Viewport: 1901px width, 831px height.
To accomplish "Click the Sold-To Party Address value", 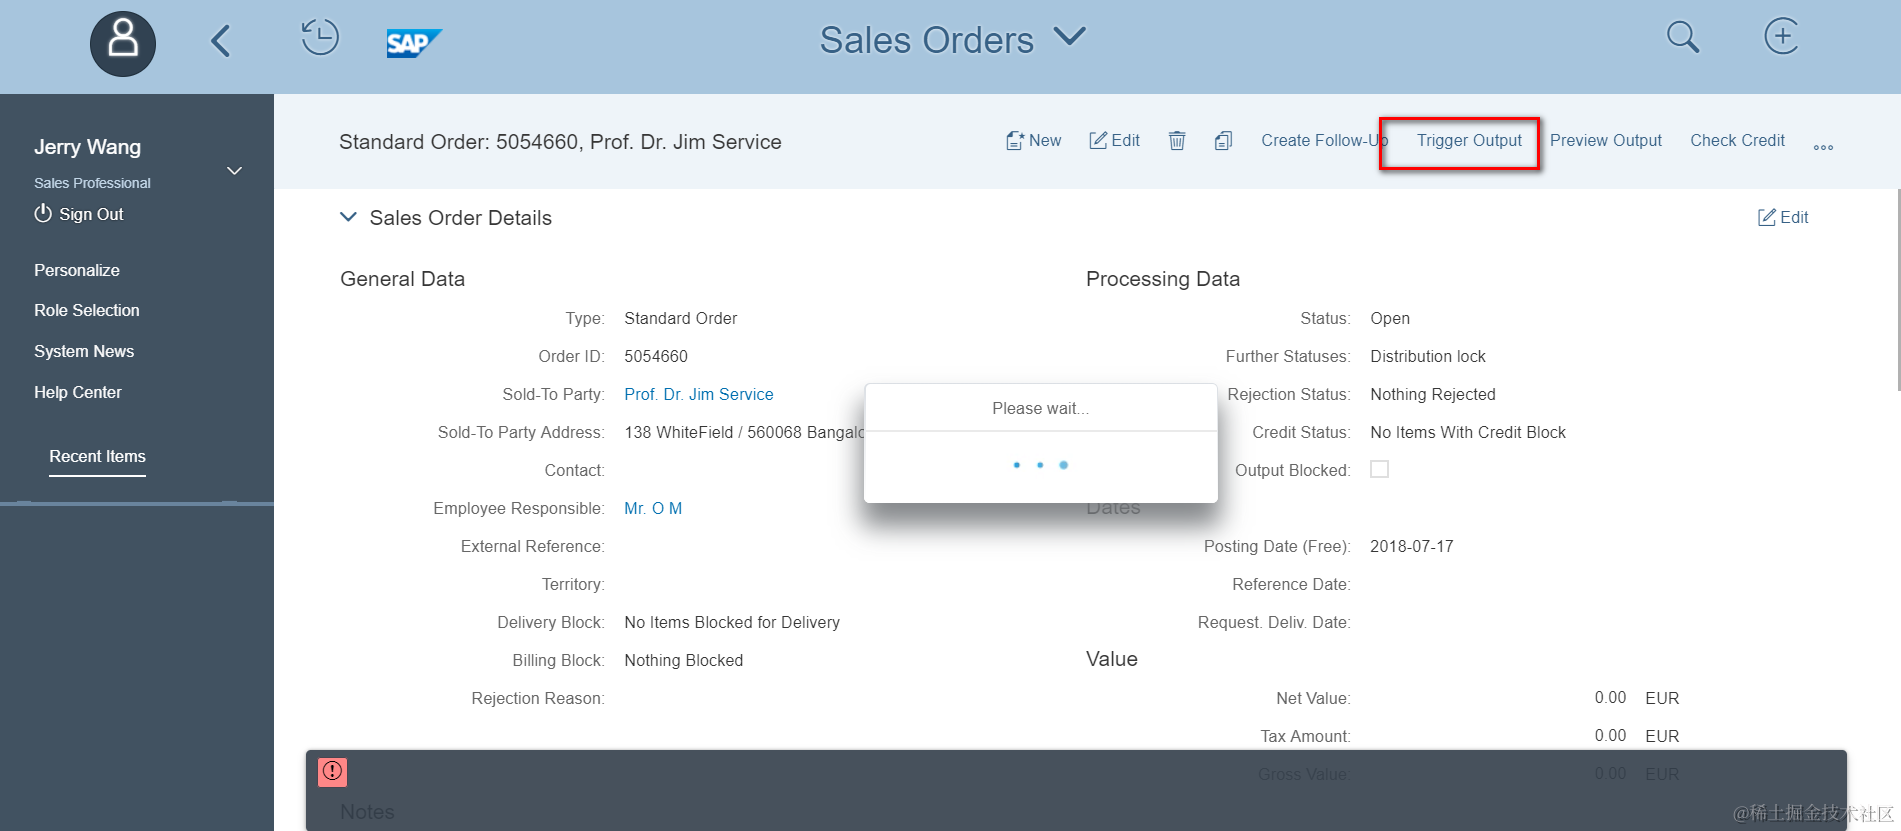I will [x=744, y=432].
